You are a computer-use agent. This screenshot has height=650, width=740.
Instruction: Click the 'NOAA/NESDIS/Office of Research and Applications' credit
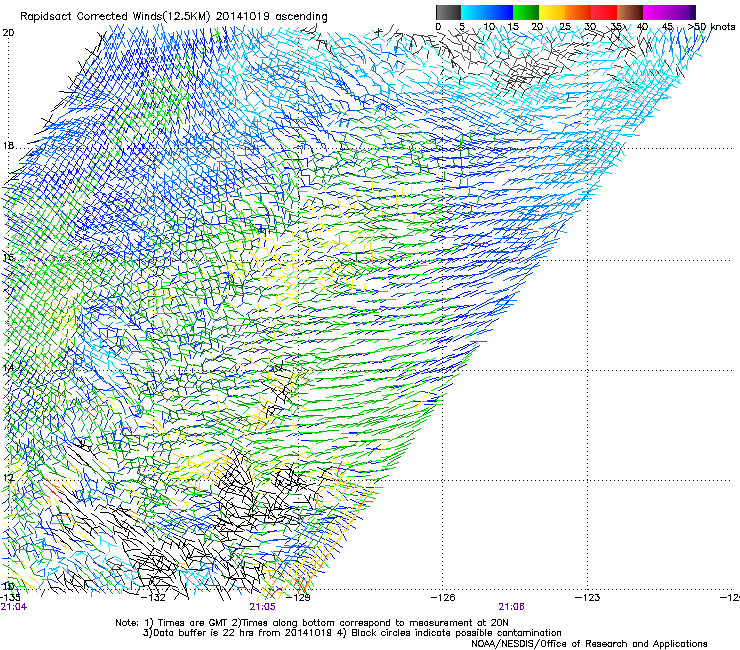coord(589,644)
